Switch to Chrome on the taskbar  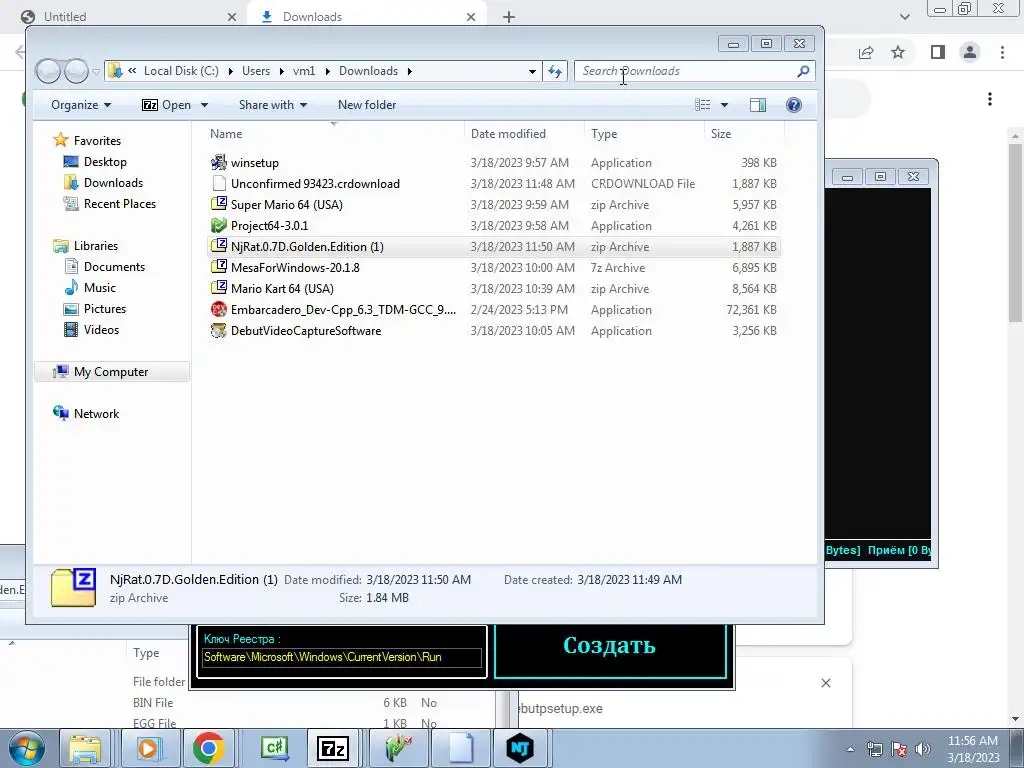[x=209, y=748]
